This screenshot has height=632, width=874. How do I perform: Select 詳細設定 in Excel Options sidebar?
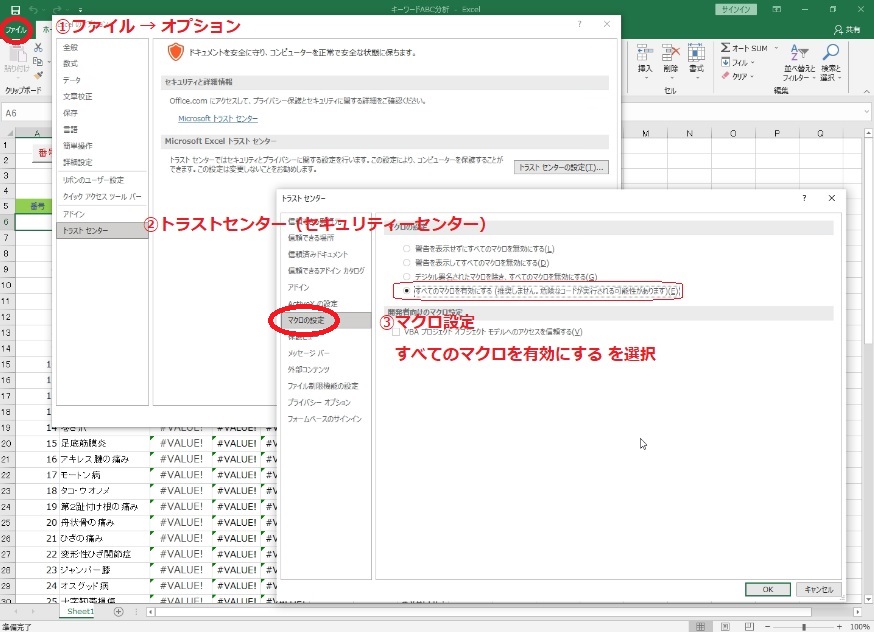(x=102, y=162)
